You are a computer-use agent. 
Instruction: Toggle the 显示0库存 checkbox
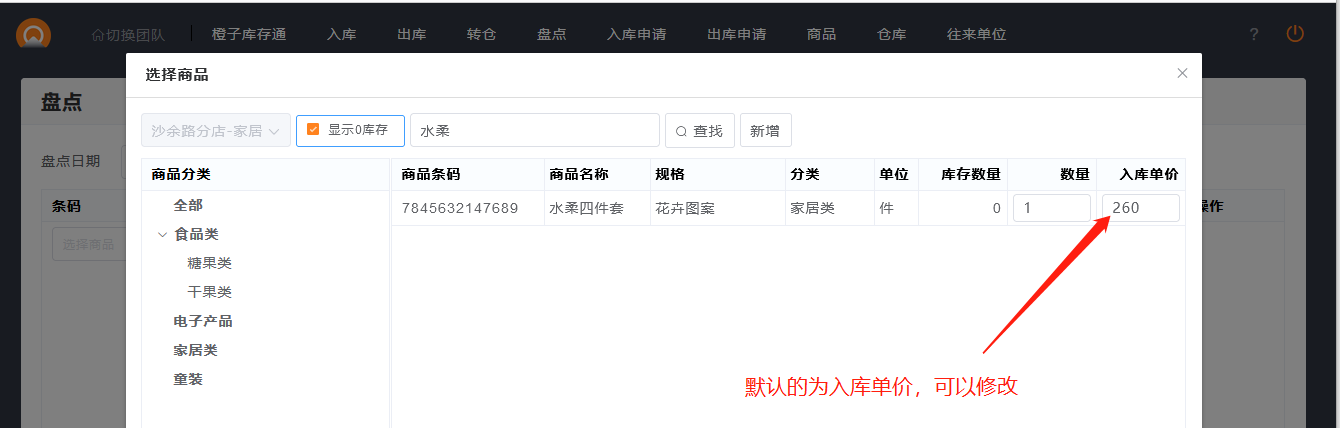pos(313,130)
